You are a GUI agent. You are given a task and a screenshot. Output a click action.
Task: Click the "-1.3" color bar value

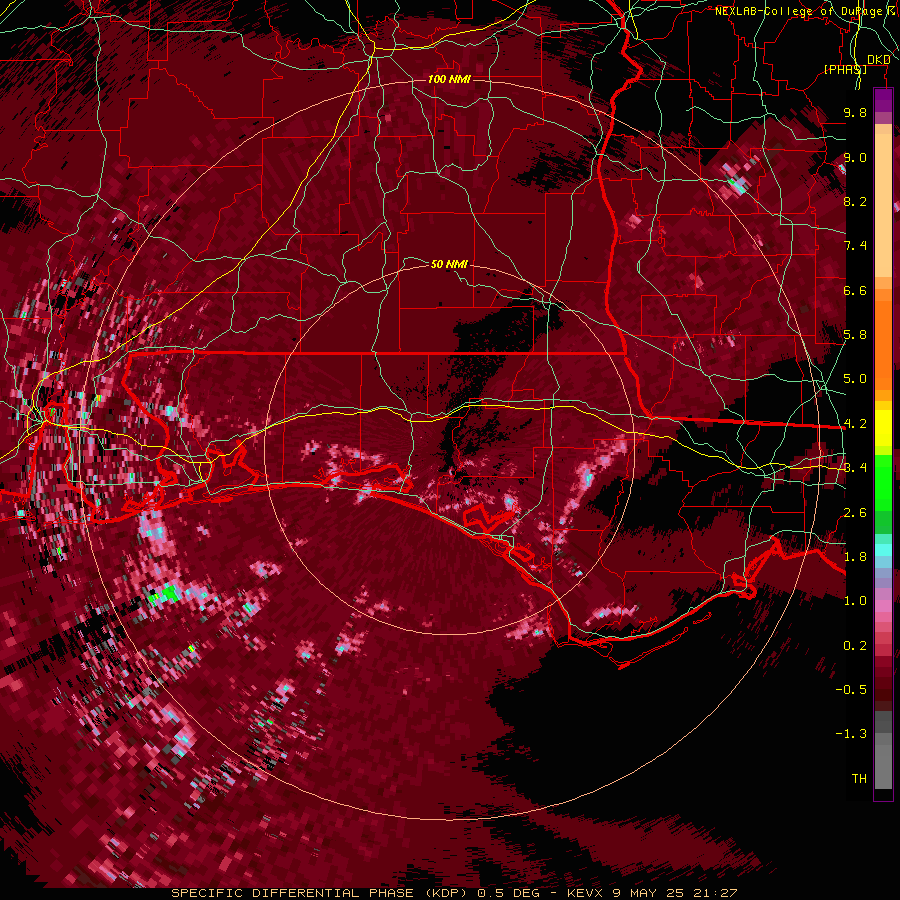[x=851, y=734]
